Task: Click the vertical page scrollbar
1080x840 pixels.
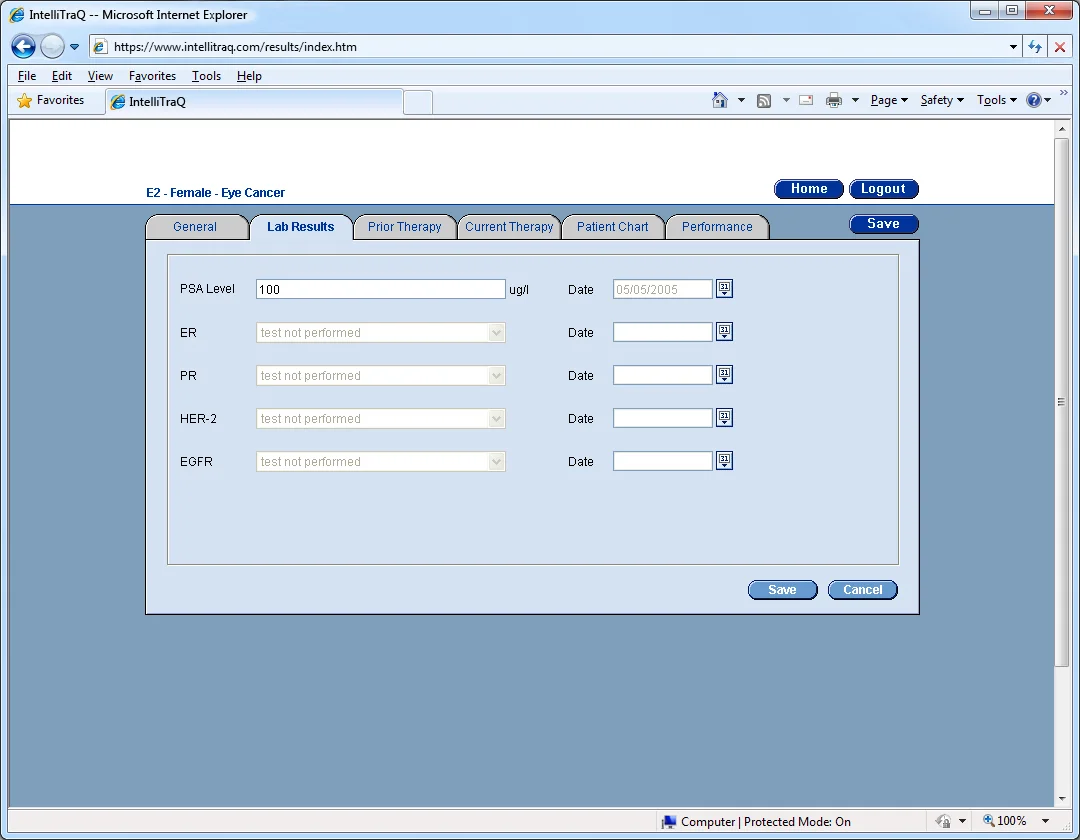Action: [1061, 402]
